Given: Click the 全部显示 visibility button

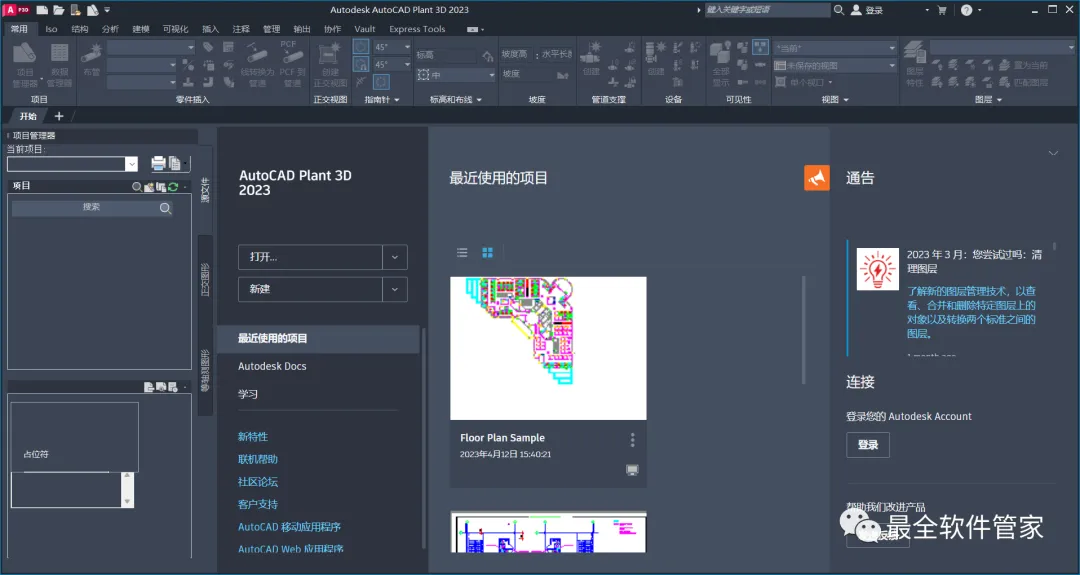Looking at the screenshot, I should (x=720, y=65).
